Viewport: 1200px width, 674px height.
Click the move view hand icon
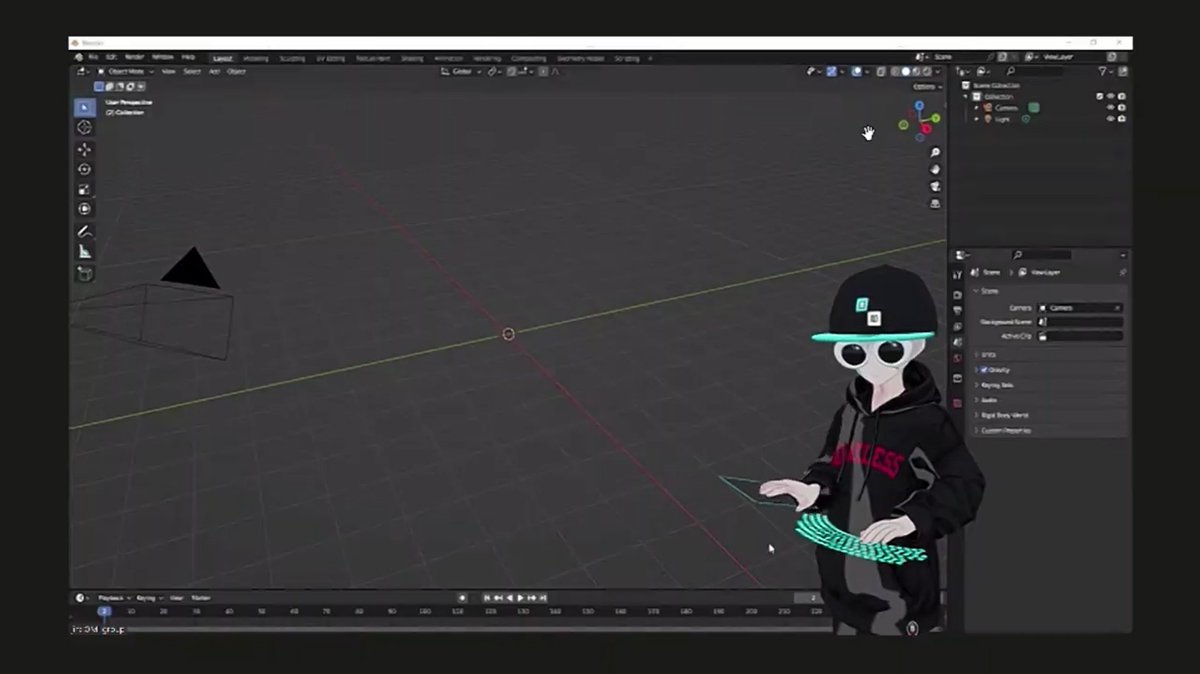click(x=935, y=170)
